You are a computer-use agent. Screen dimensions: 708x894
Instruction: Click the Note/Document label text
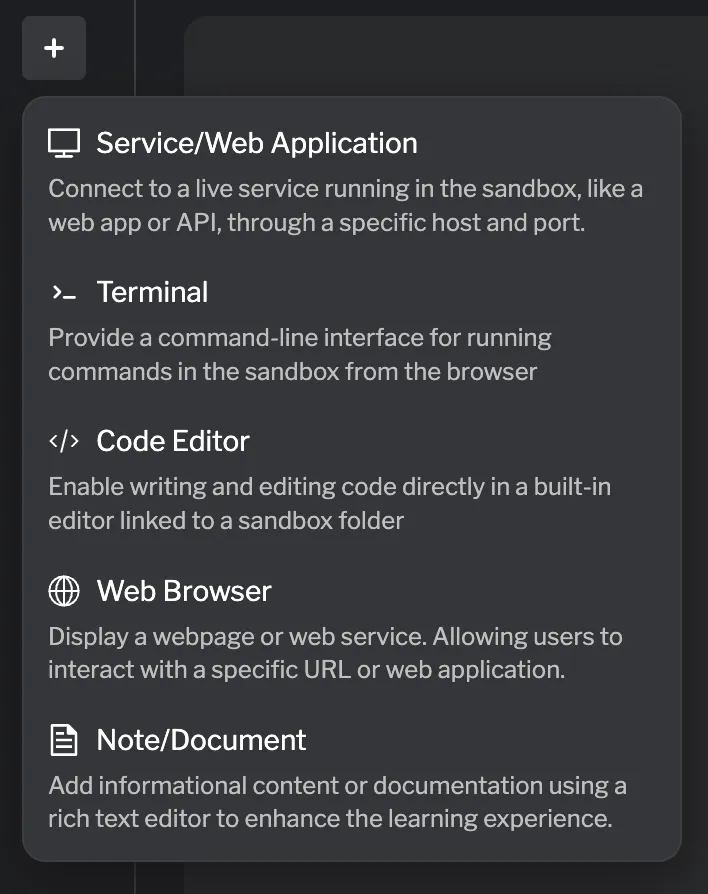click(201, 740)
